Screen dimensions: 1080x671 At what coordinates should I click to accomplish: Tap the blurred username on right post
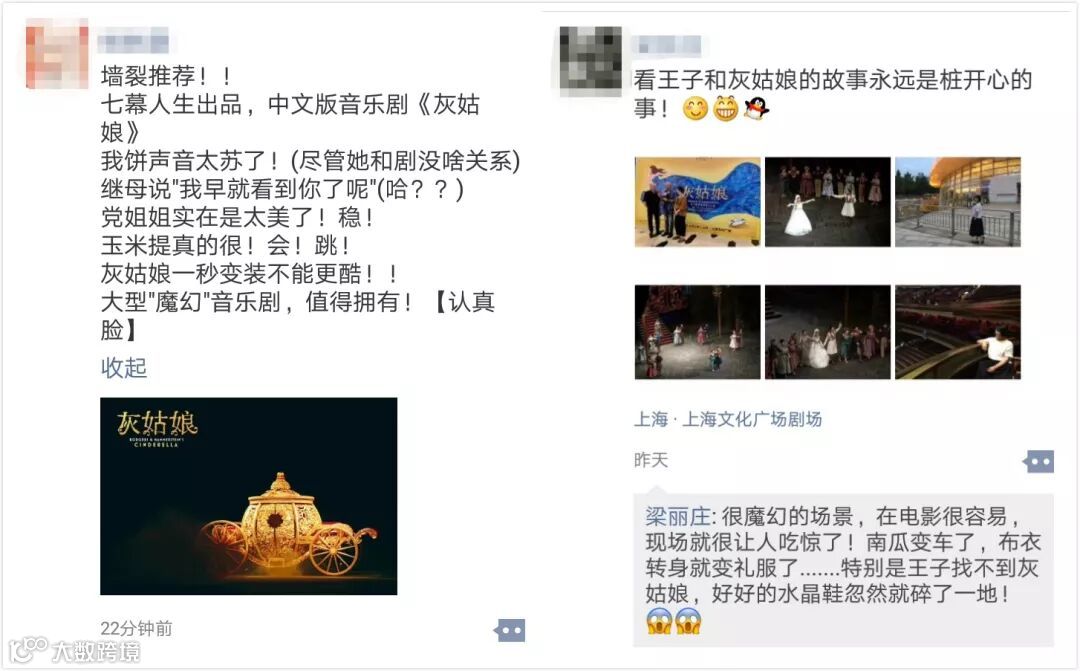[667, 45]
